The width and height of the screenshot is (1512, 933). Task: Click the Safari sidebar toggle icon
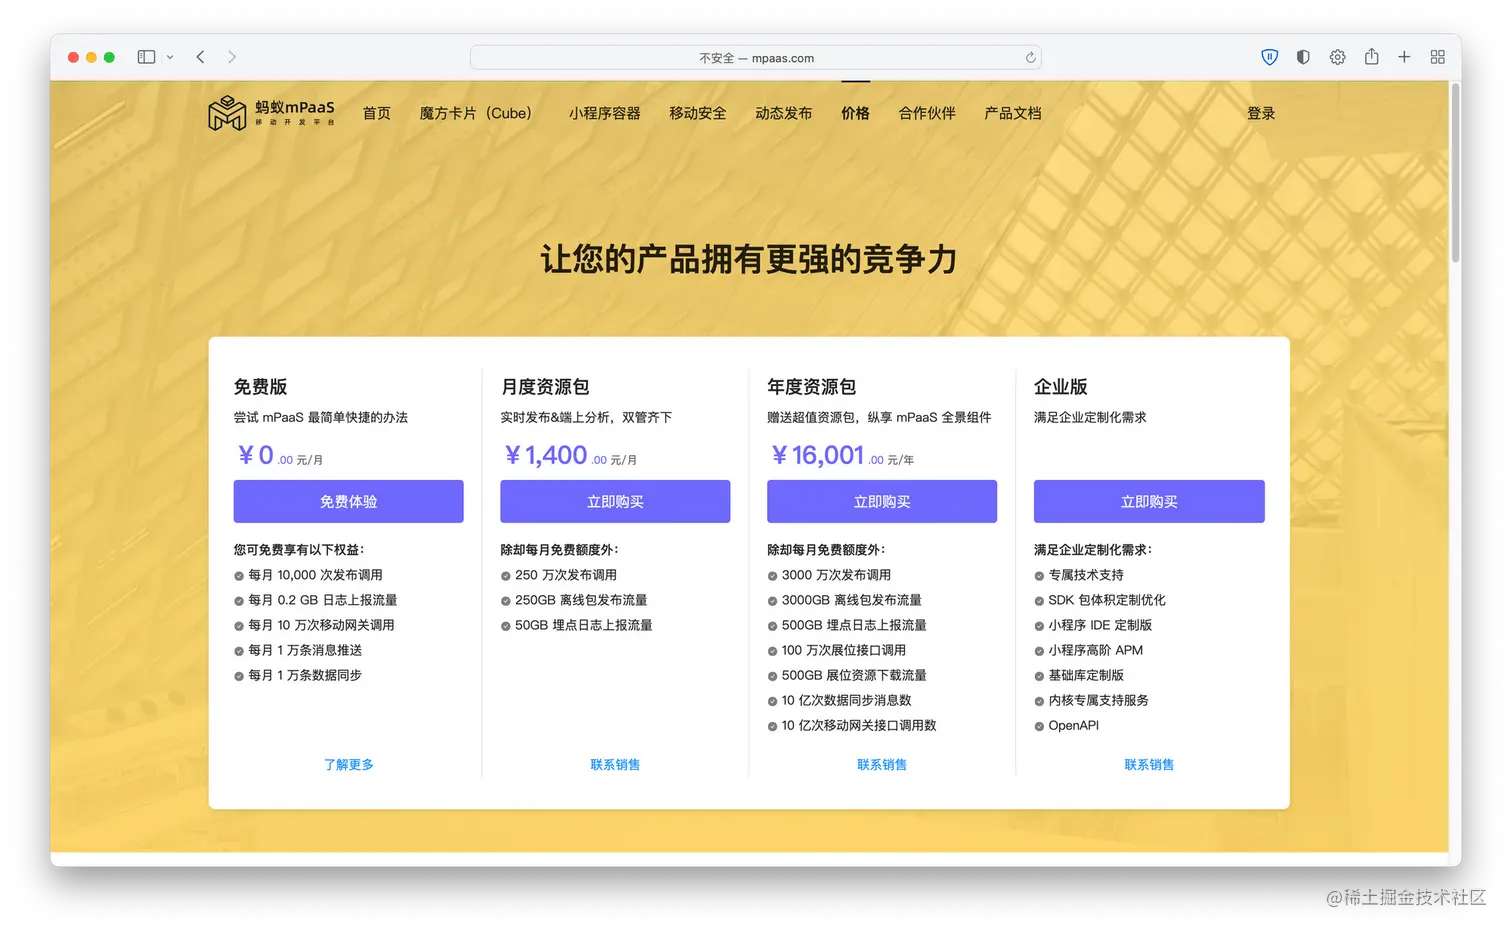click(x=146, y=57)
